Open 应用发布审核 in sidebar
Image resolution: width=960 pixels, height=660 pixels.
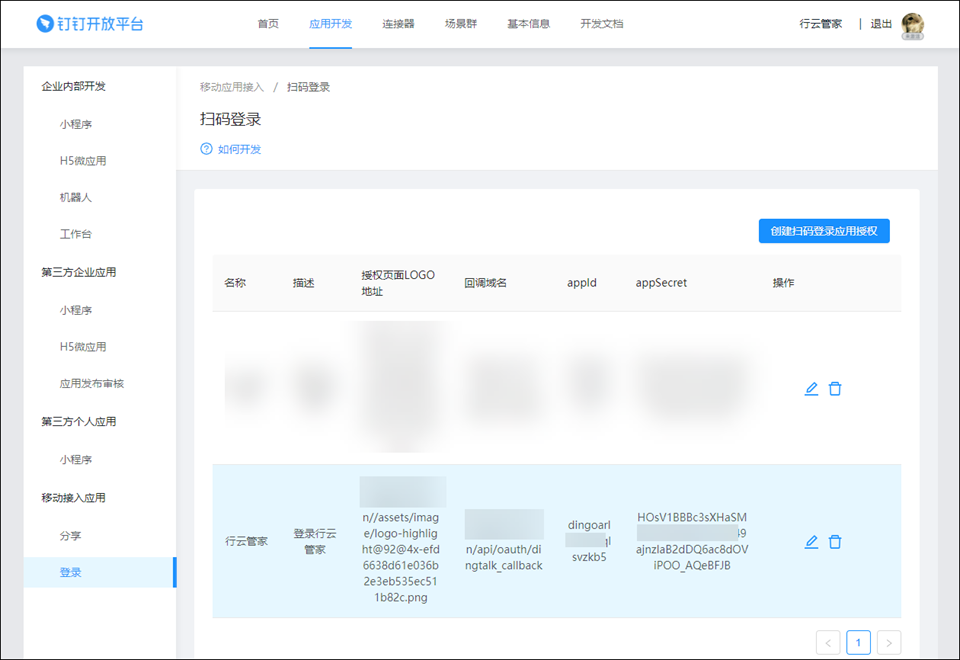click(92, 384)
